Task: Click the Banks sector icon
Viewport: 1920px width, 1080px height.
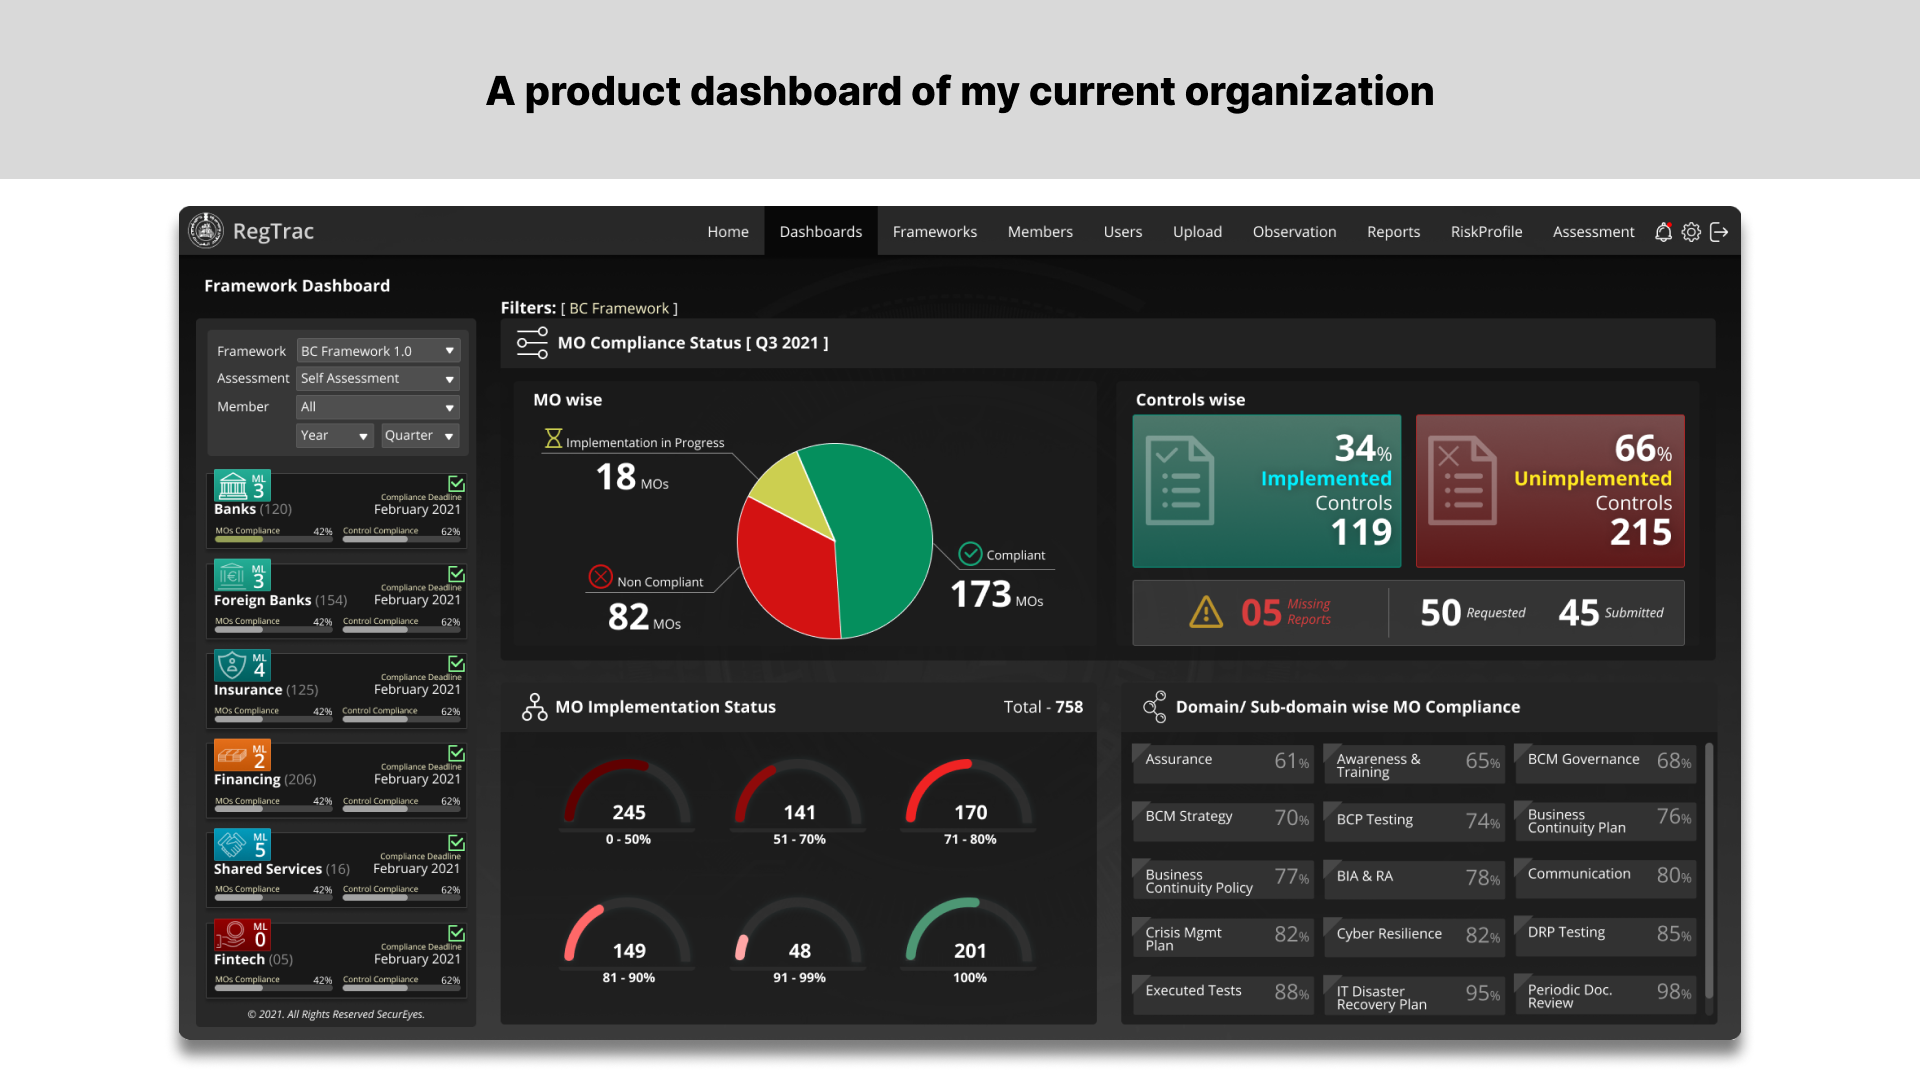Action: (233, 486)
